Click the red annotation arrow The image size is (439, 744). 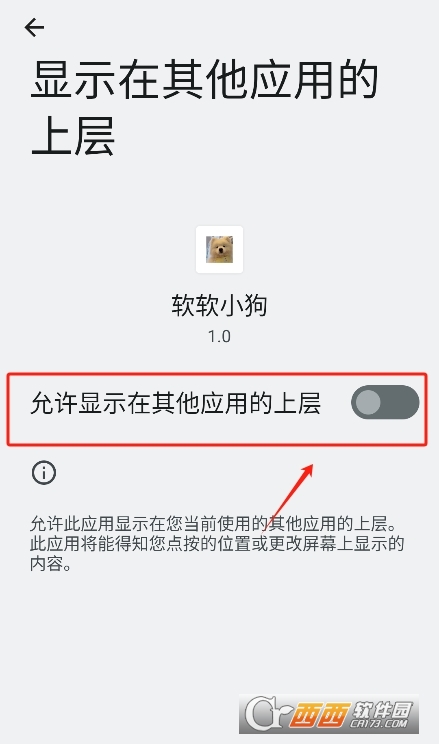290,496
